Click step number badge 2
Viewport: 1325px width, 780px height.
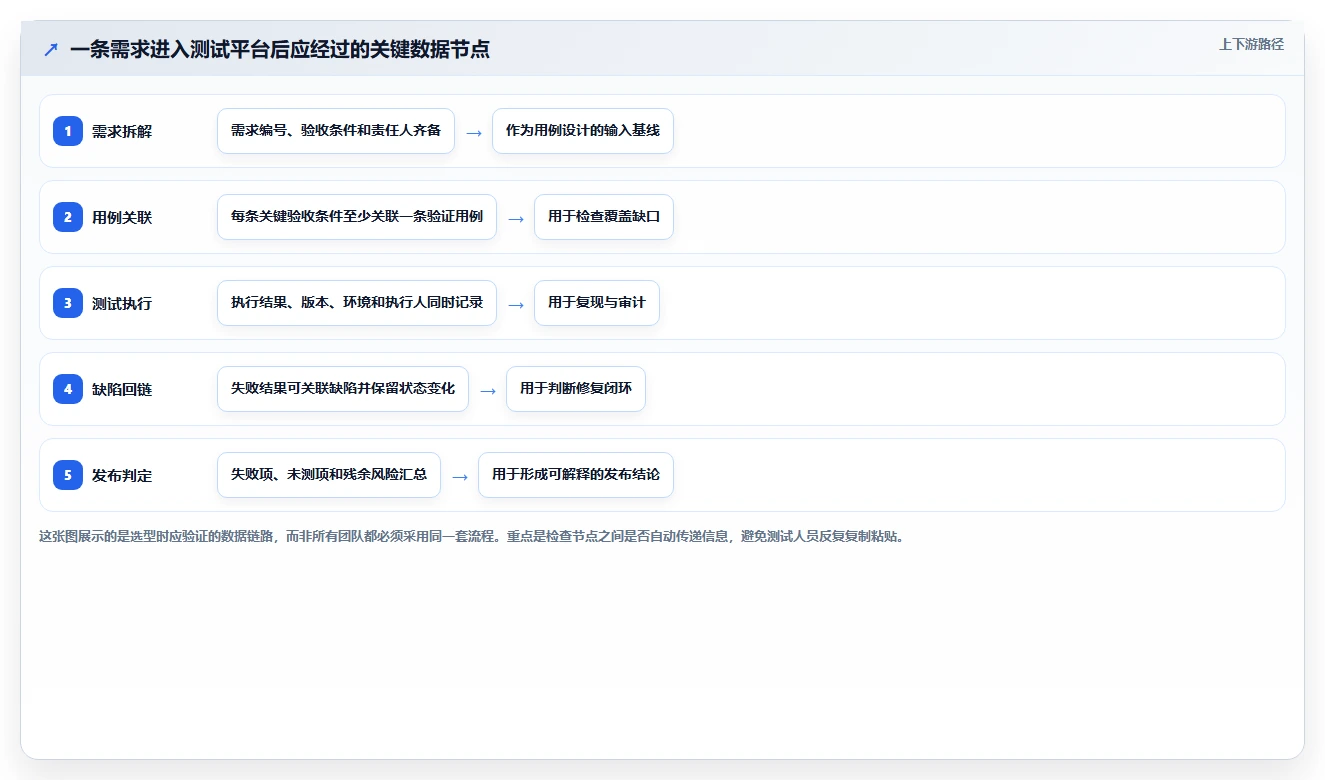tap(68, 217)
